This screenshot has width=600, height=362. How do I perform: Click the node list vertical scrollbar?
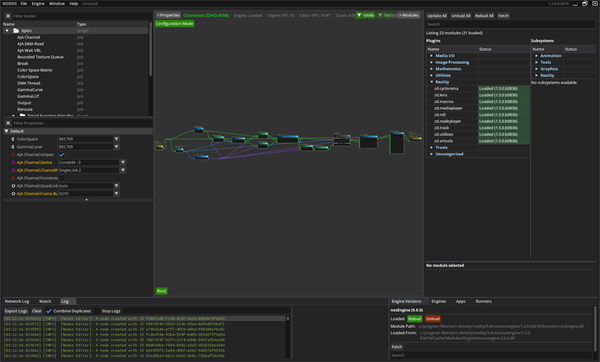pos(150,49)
